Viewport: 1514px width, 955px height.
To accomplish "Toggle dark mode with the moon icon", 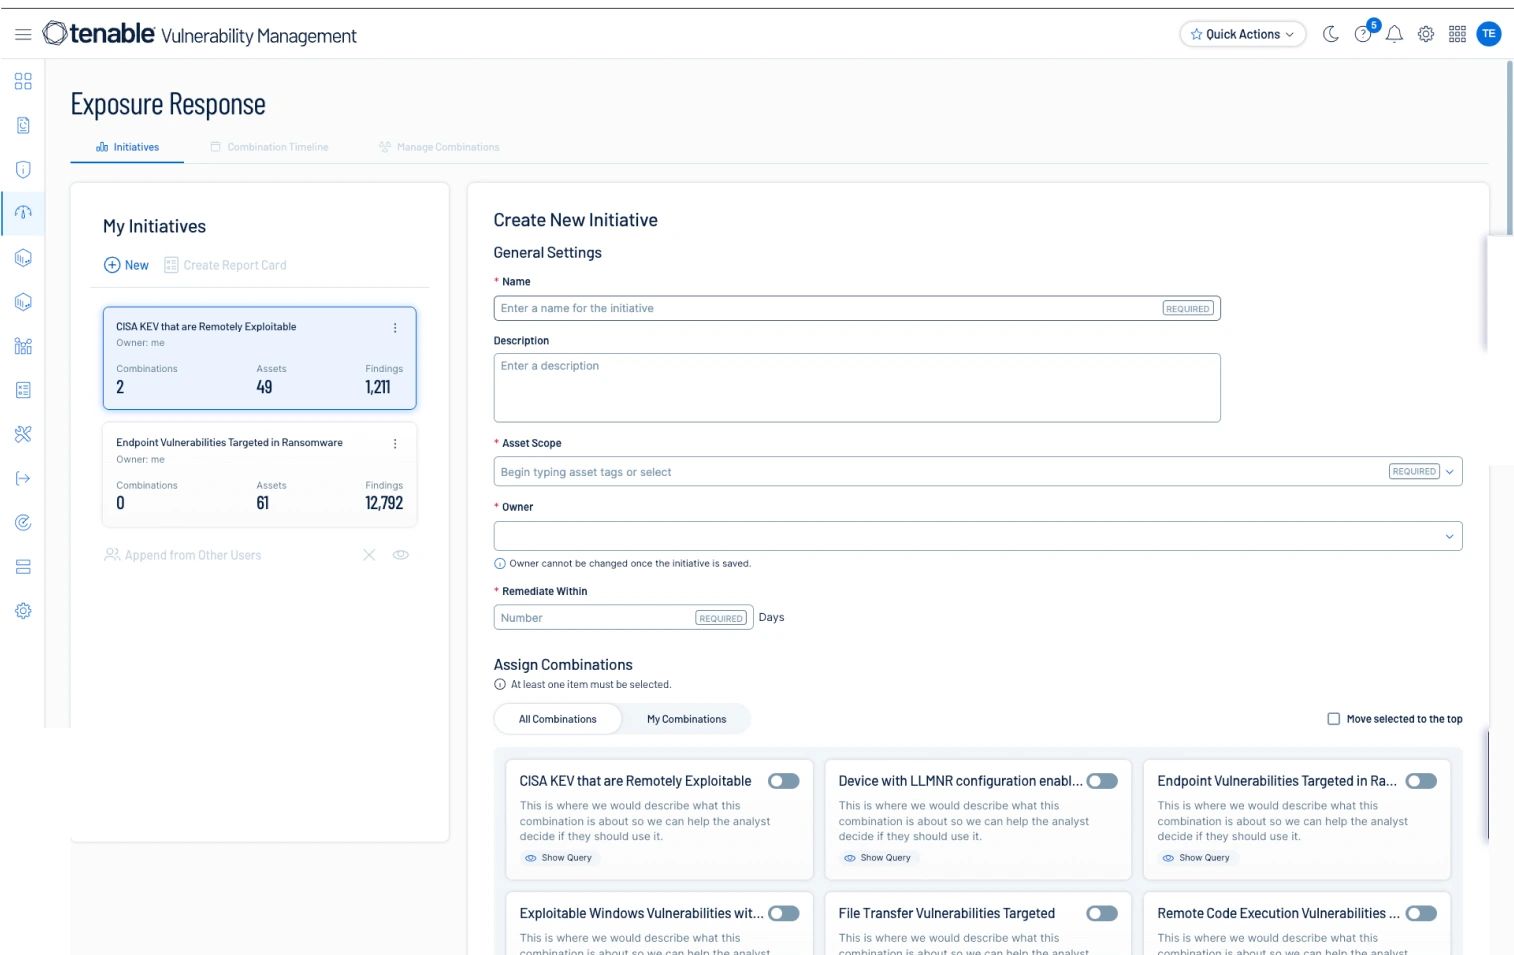I will pyautogui.click(x=1331, y=33).
